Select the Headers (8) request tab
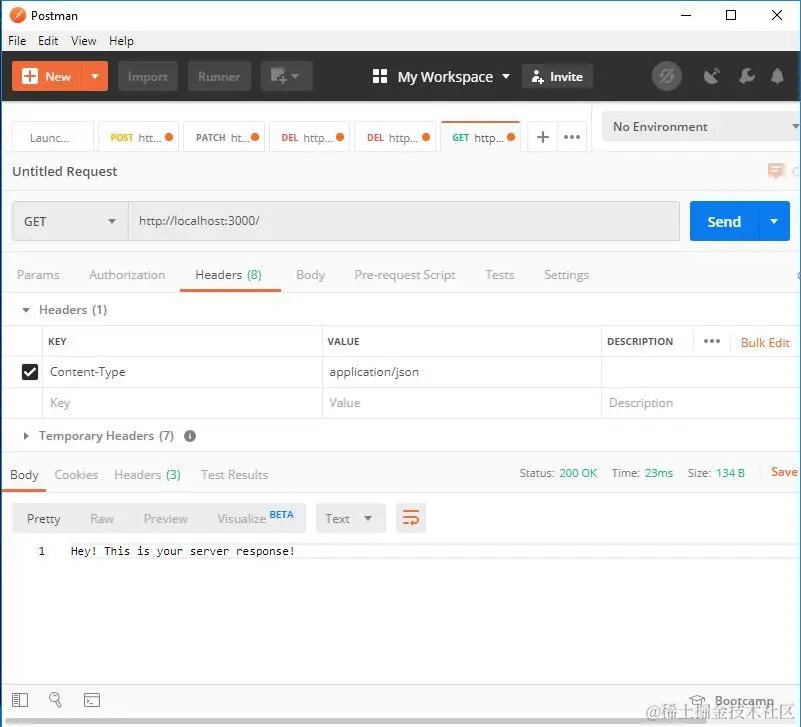 click(x=228, y=275)
